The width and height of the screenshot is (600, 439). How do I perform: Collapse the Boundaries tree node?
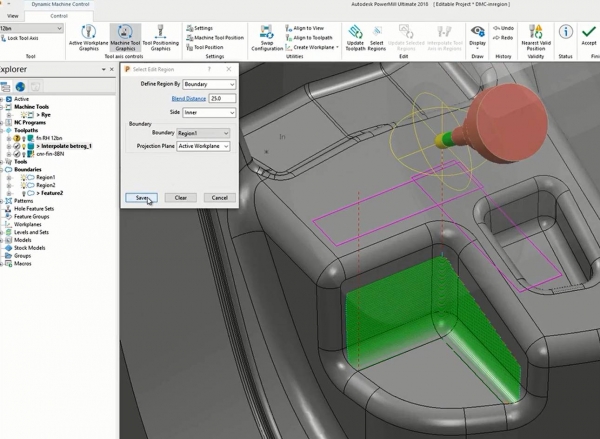pos(2,170)
